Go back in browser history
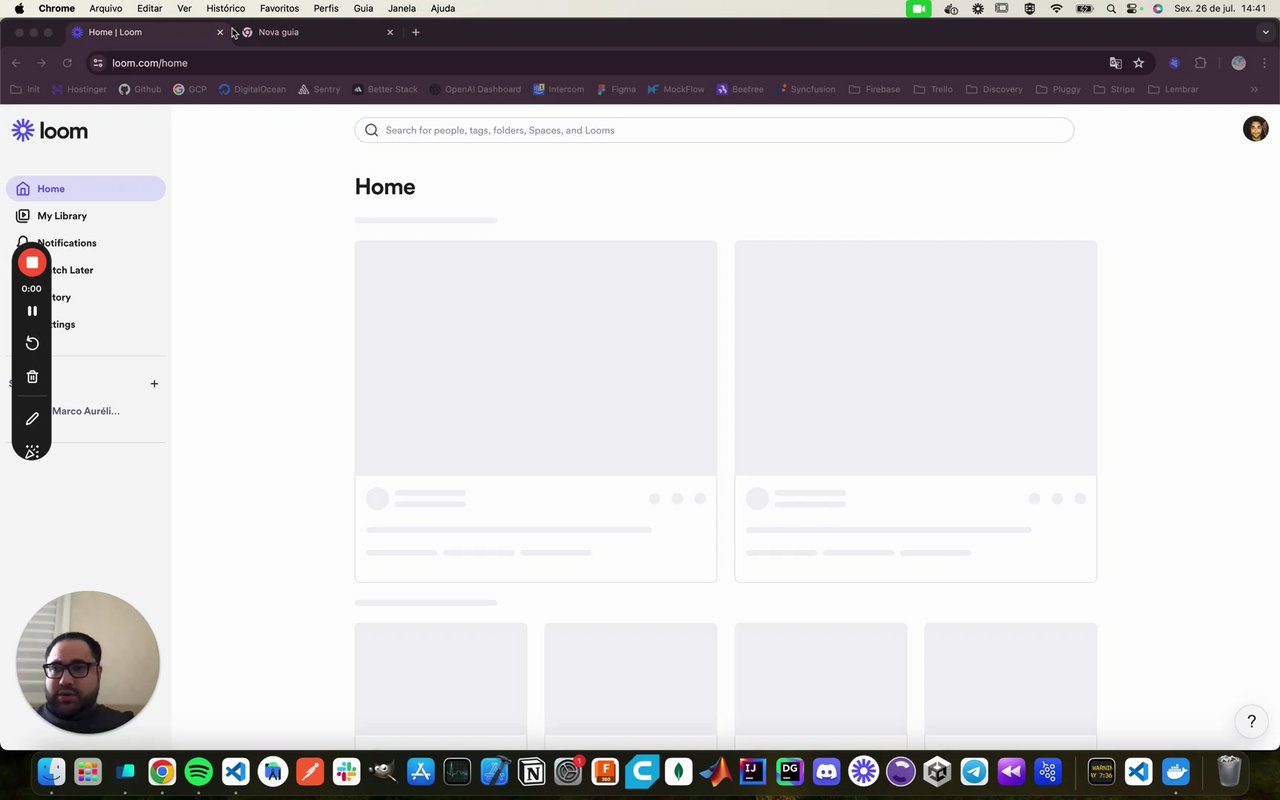This screenshot has width=1280, height=800. [x=16, y=63]
